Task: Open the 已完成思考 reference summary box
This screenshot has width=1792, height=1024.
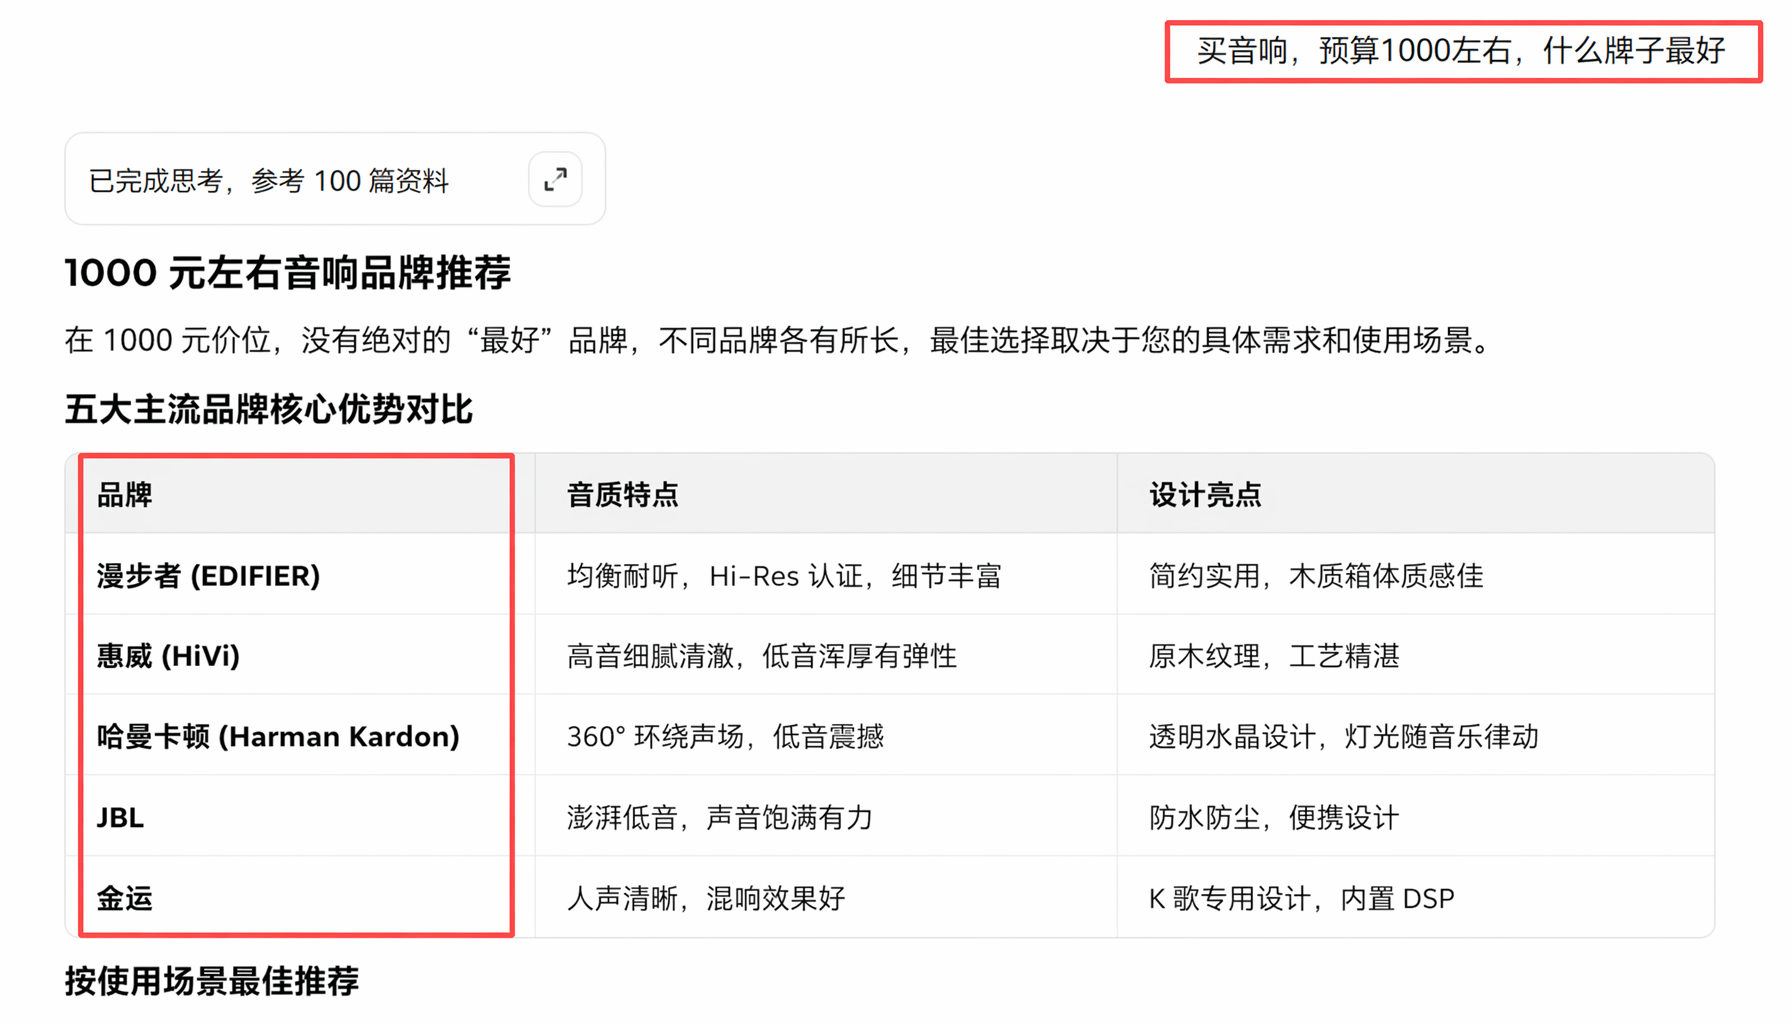Action: (335, 179)
